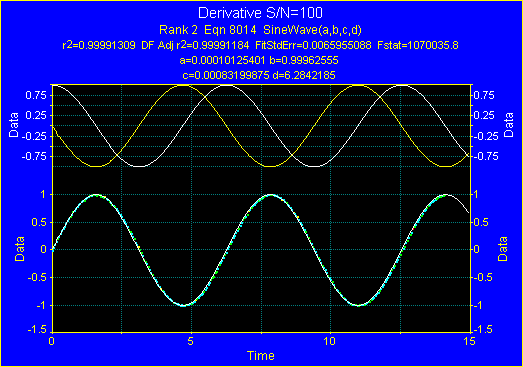Click the white "Data" label on left axis
The height and width of the screenshot is (367, 523).
click(x=14, y=125)
